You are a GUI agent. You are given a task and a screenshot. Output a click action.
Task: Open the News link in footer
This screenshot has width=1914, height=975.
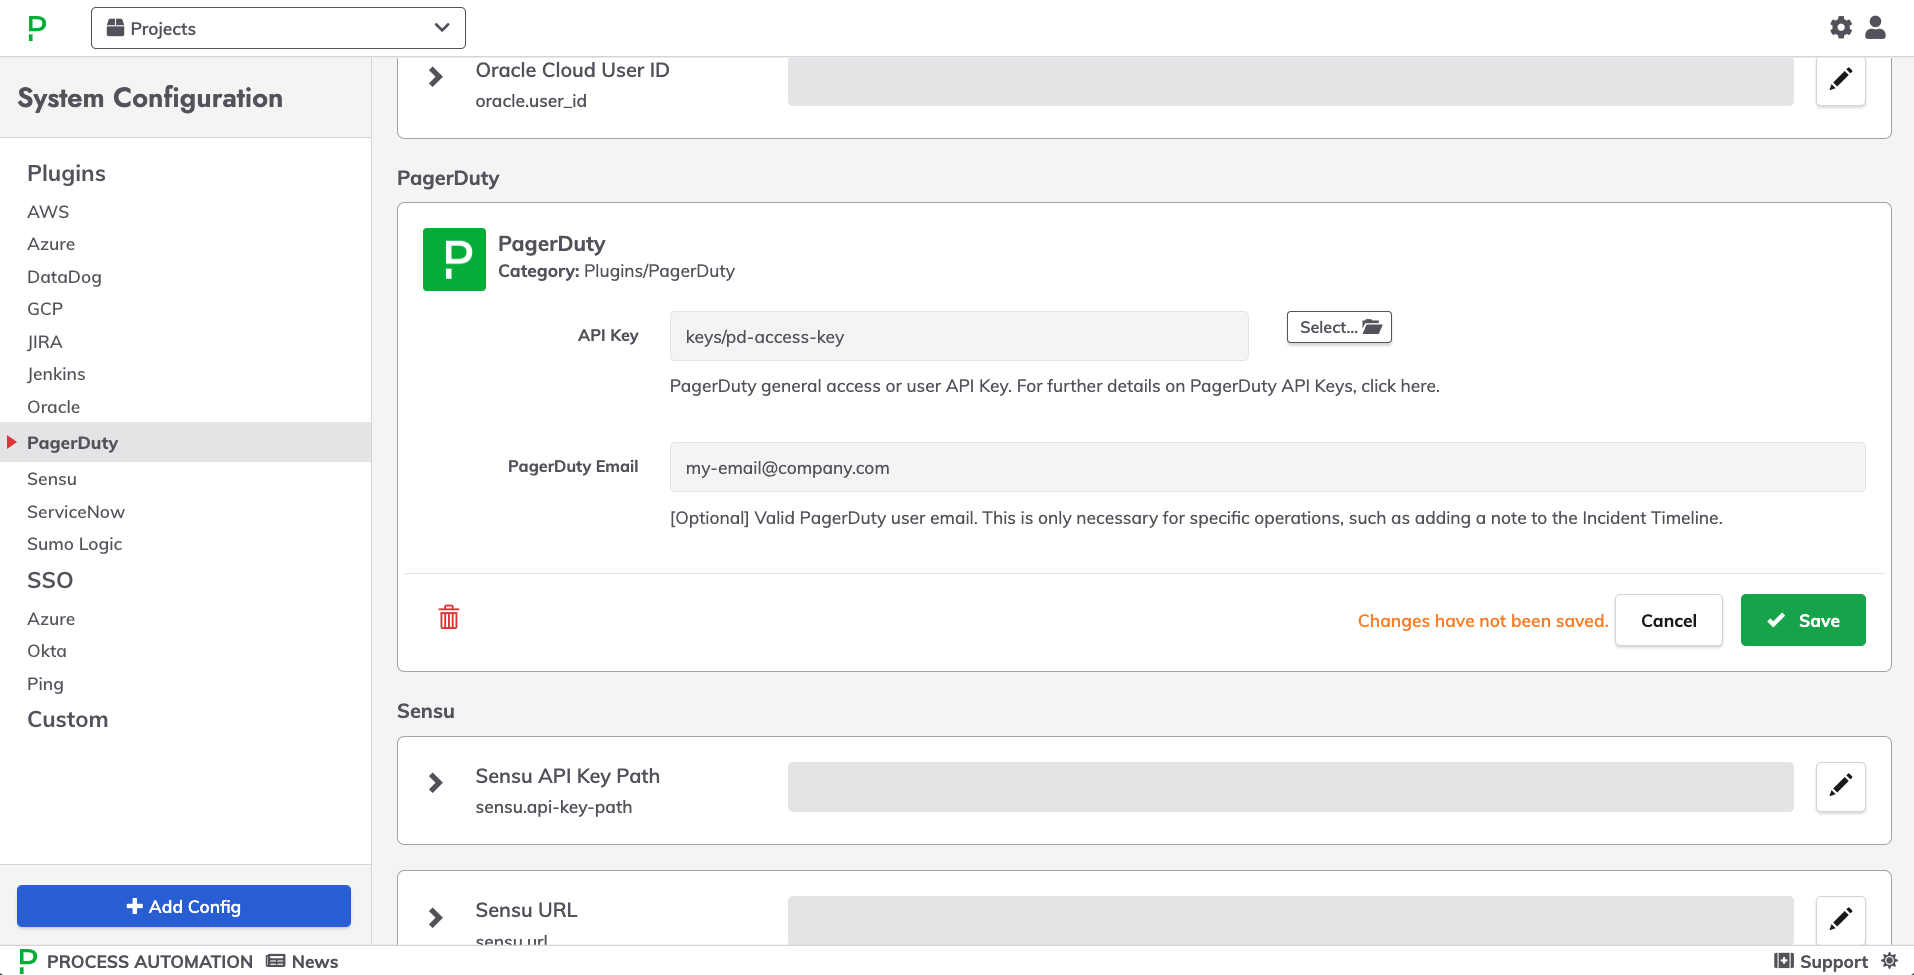303,961
